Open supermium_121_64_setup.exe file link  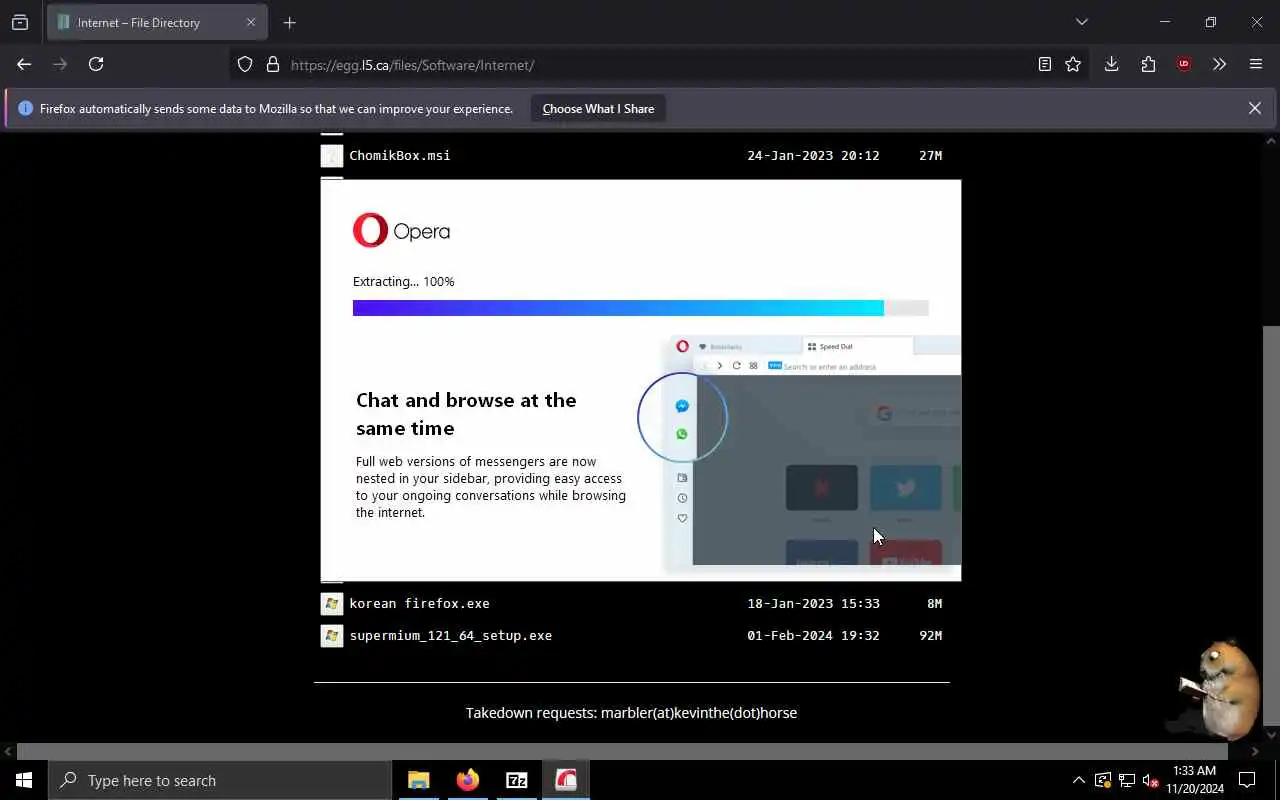450,635
